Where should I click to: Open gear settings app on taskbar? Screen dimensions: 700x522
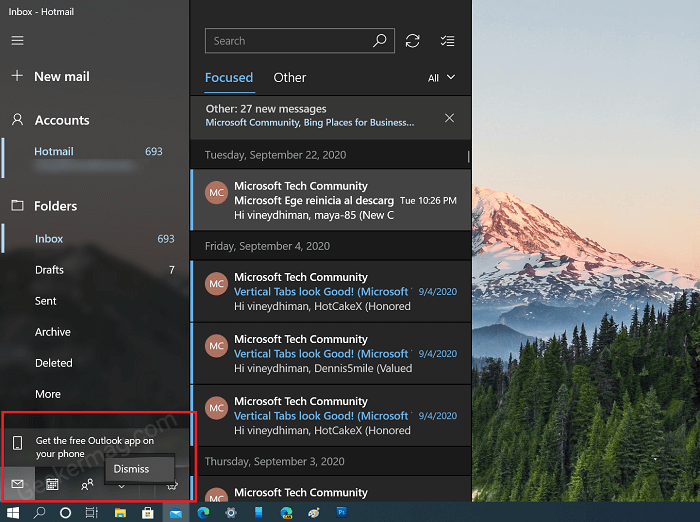pyautogui.click(x=231, y=513)
